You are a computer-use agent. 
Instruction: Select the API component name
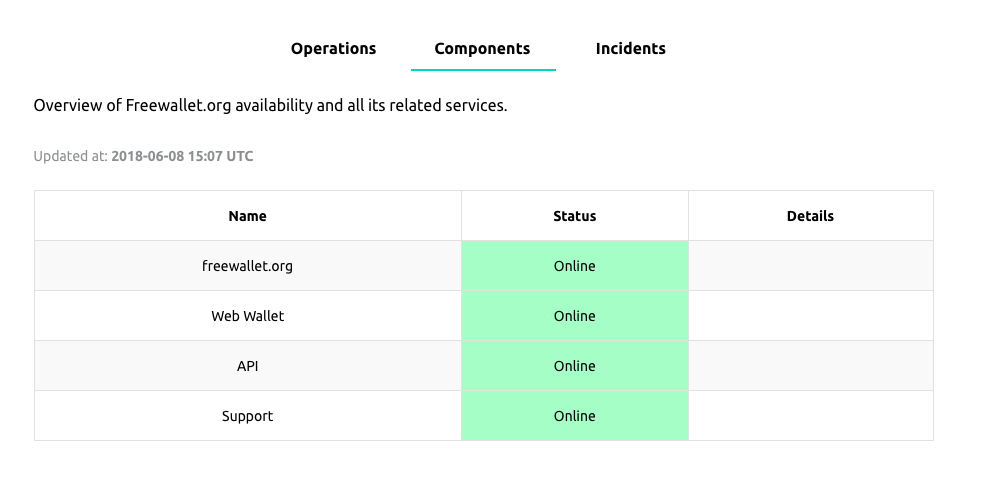pos(248,366)
